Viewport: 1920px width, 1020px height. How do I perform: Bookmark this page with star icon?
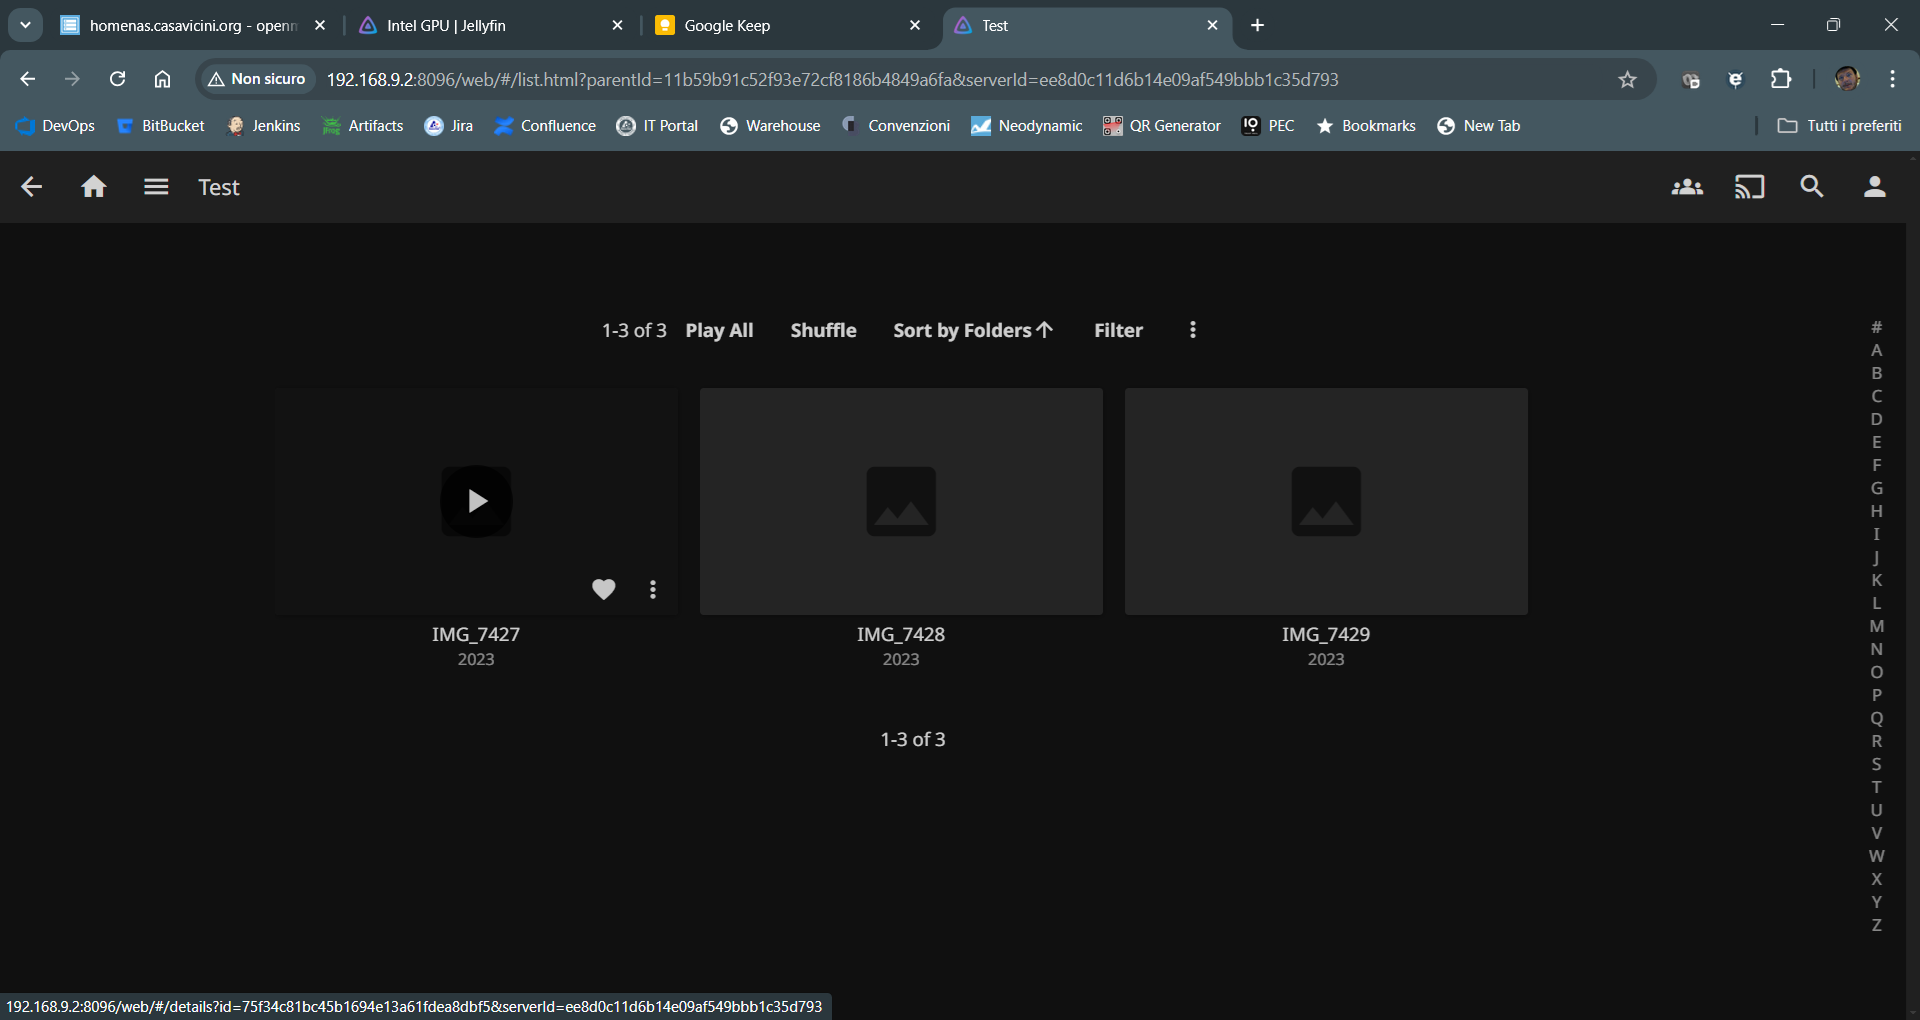(x=1627, y=80)
